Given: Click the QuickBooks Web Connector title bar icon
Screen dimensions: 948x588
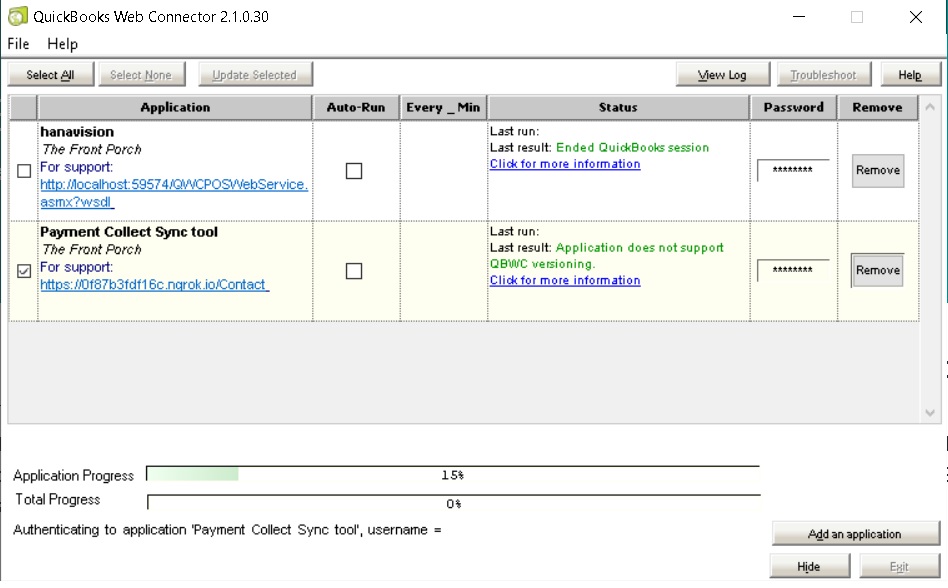Looking at the screenshot, I should coord(17,17).
